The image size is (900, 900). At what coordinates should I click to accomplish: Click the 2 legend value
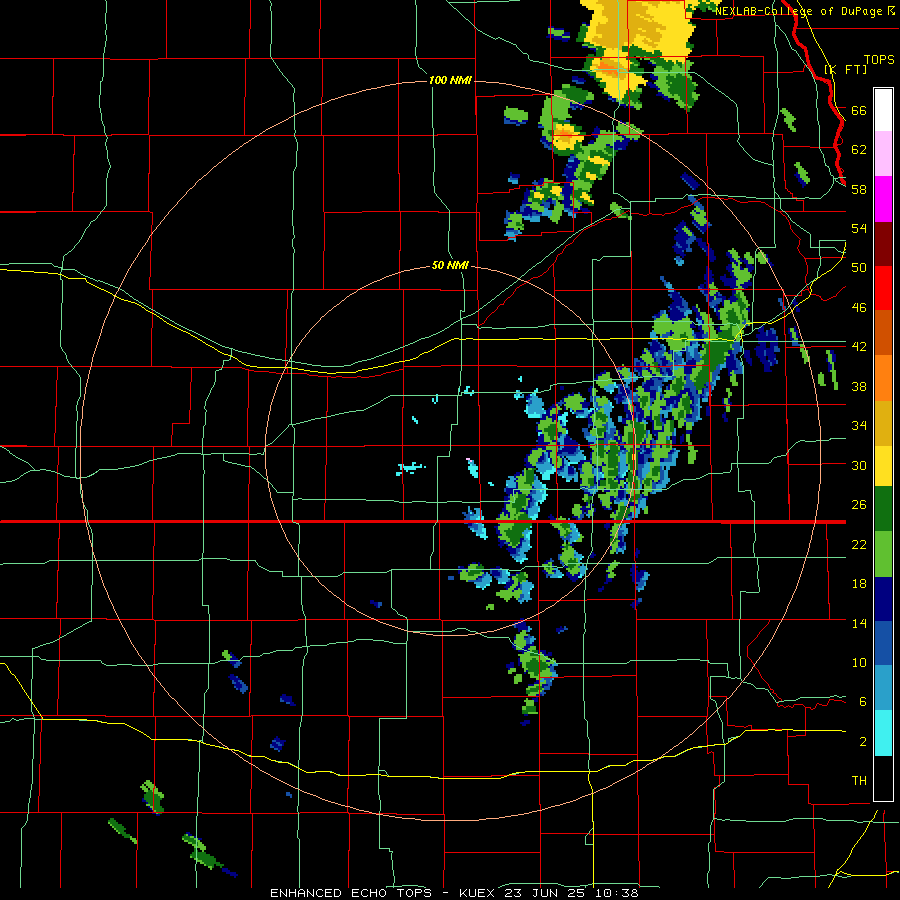[863, 741]
